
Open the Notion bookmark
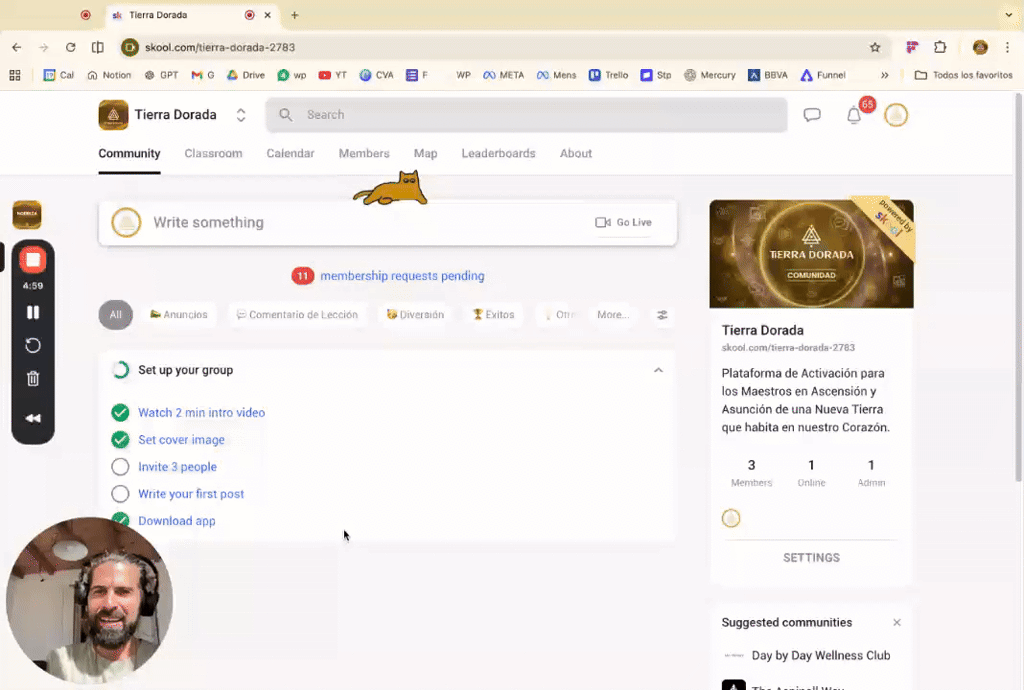point(109,75)
